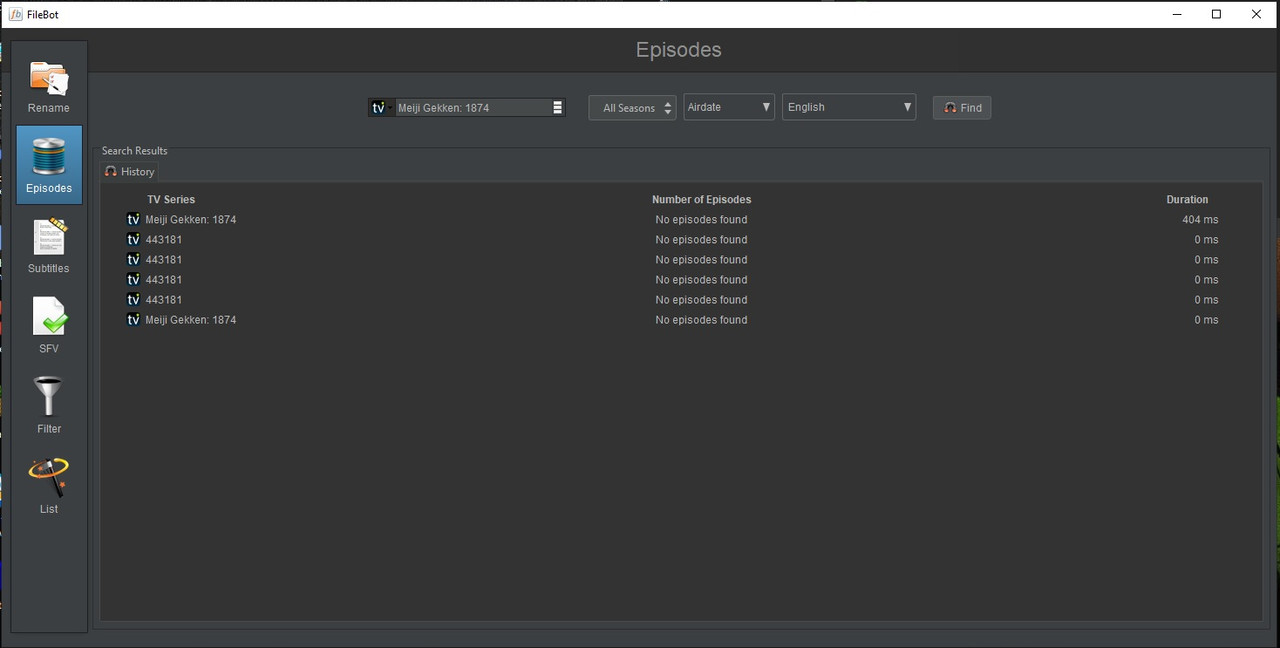Select the third 443181 row
This screenshot has width=1280, height=648.
pyautogui.click(x=680, y=279)
